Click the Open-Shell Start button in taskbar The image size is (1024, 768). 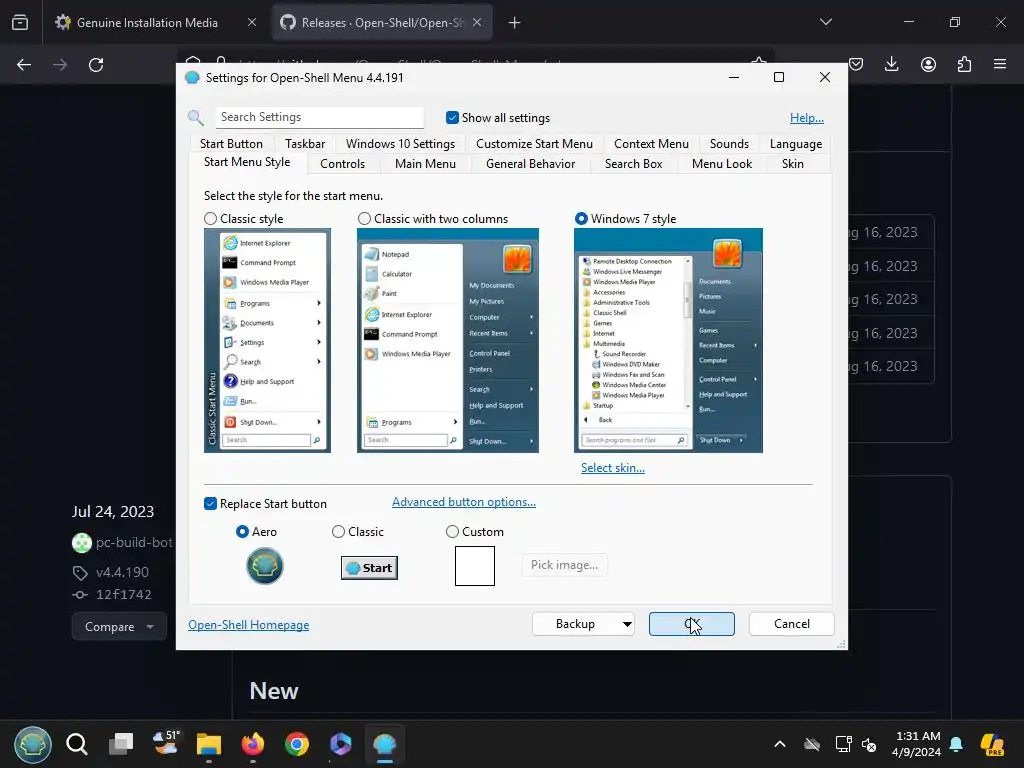pyautogui.click(x=33, y=744)
